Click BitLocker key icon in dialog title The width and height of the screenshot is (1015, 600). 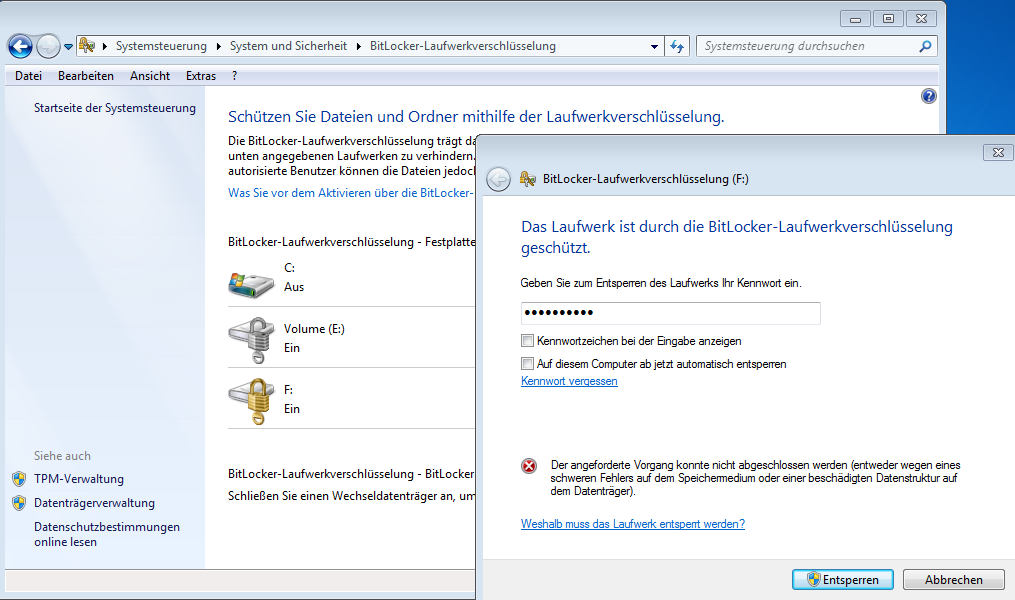(x=528, y=179)
